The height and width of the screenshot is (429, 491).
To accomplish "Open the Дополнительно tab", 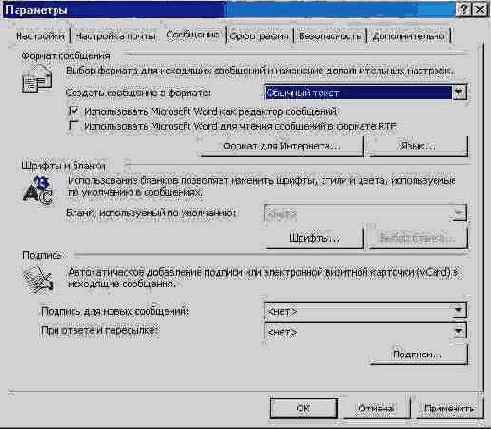I will point(408,36).
